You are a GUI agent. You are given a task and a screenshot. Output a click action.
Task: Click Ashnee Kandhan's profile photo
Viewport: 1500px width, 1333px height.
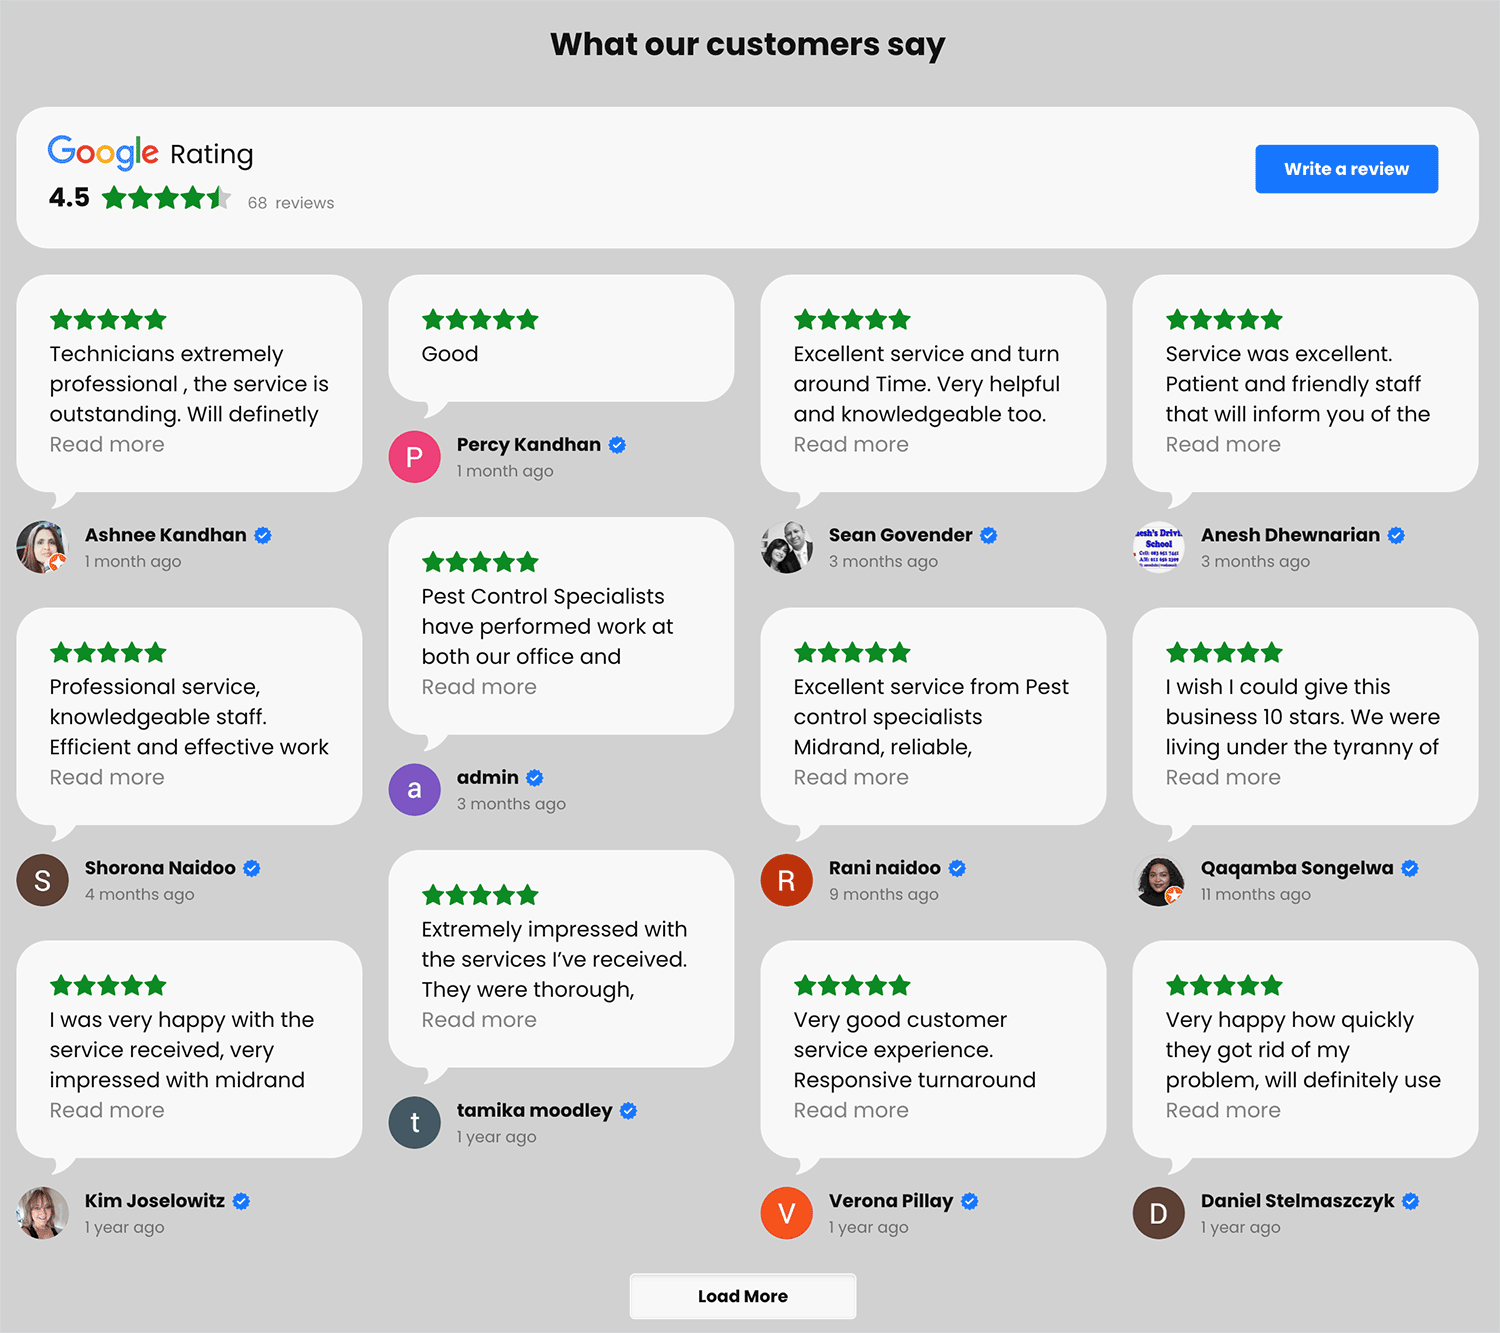[42, 547]
